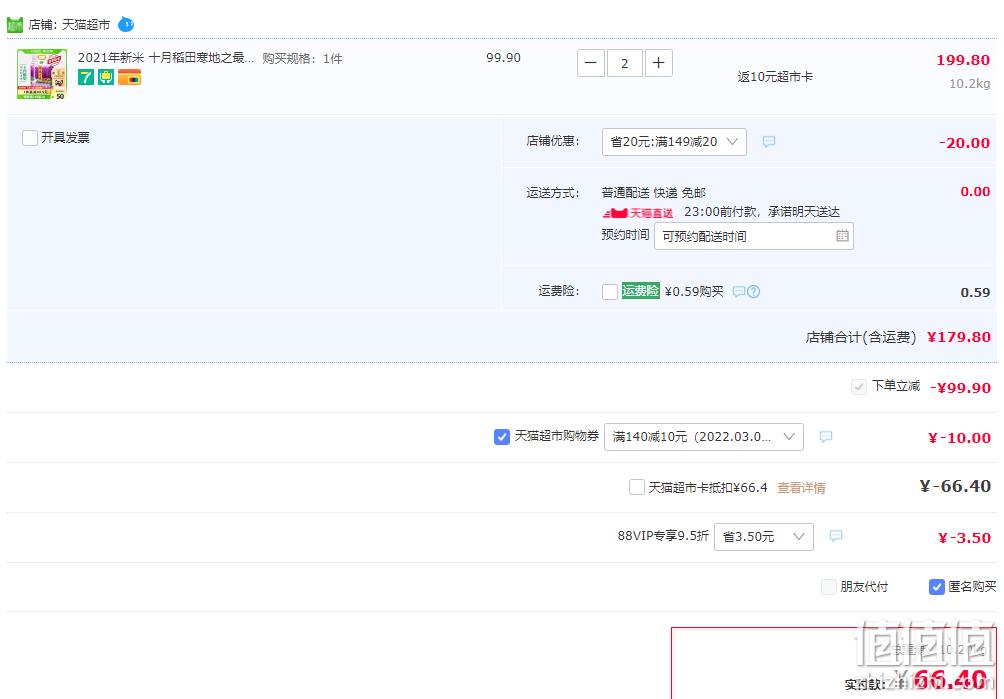The width and height of the screenshot is (1004, 699).
Task: Click the note icon beside the 店铺优惠 dropdown
Action: 769,141
